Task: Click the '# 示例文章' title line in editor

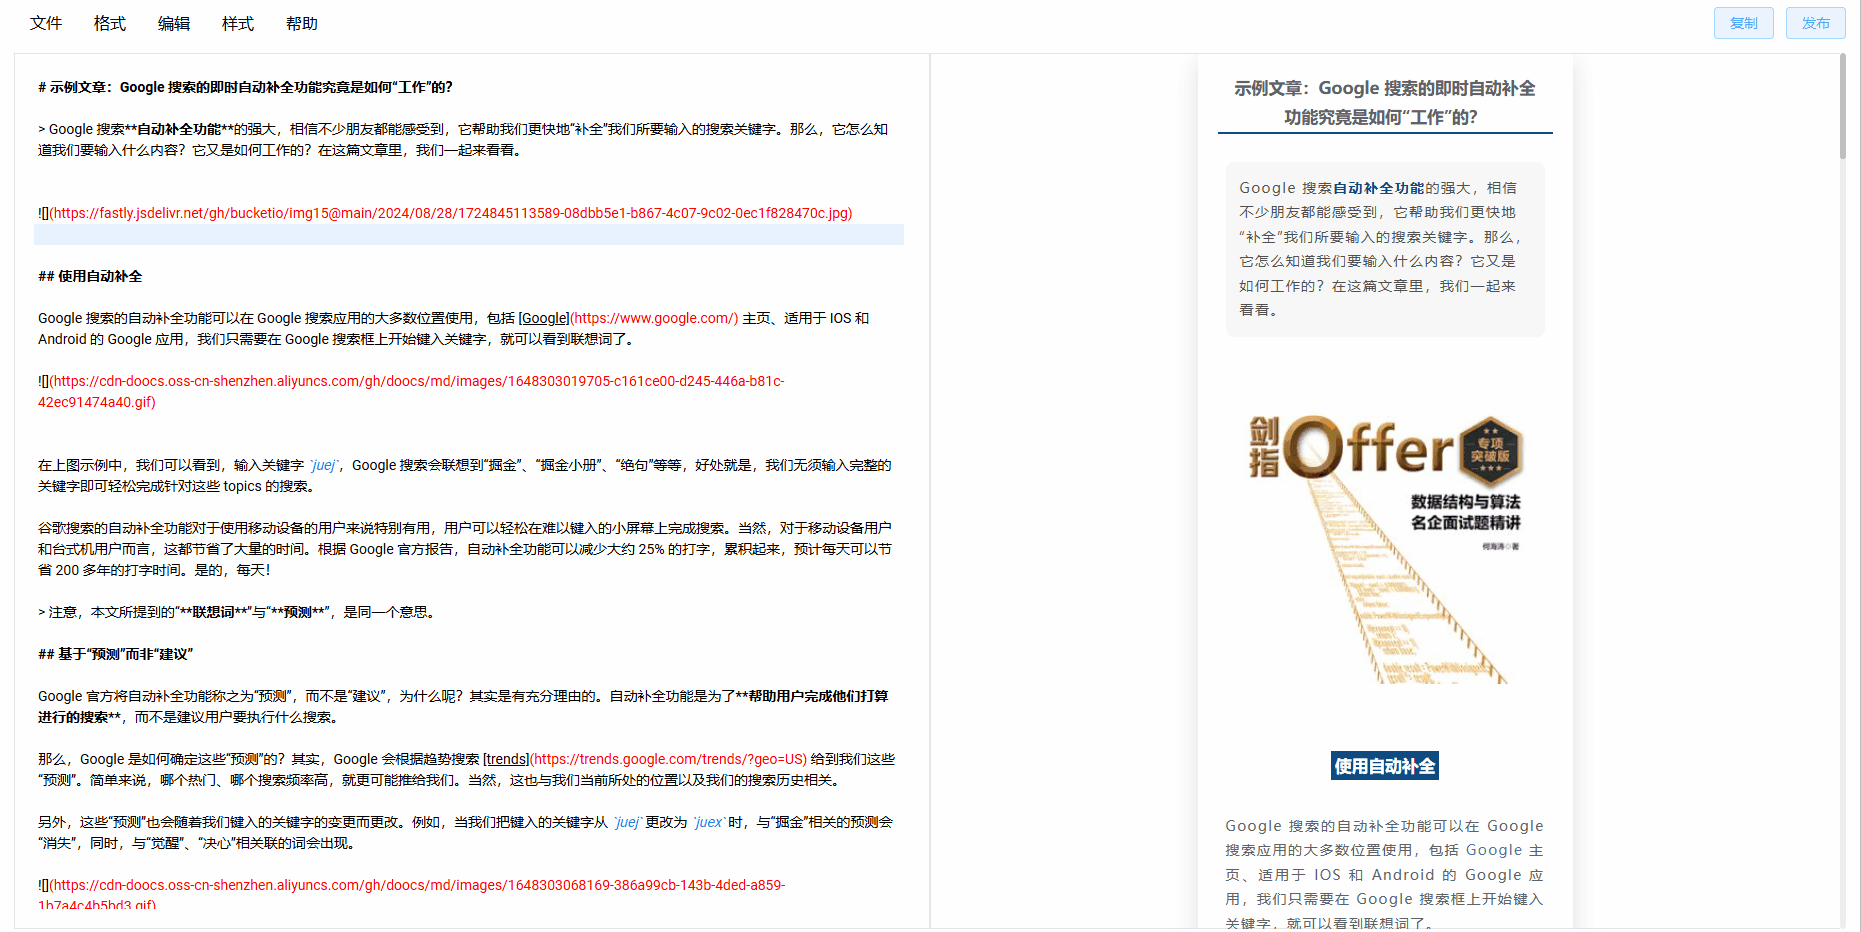Action: 245,87
